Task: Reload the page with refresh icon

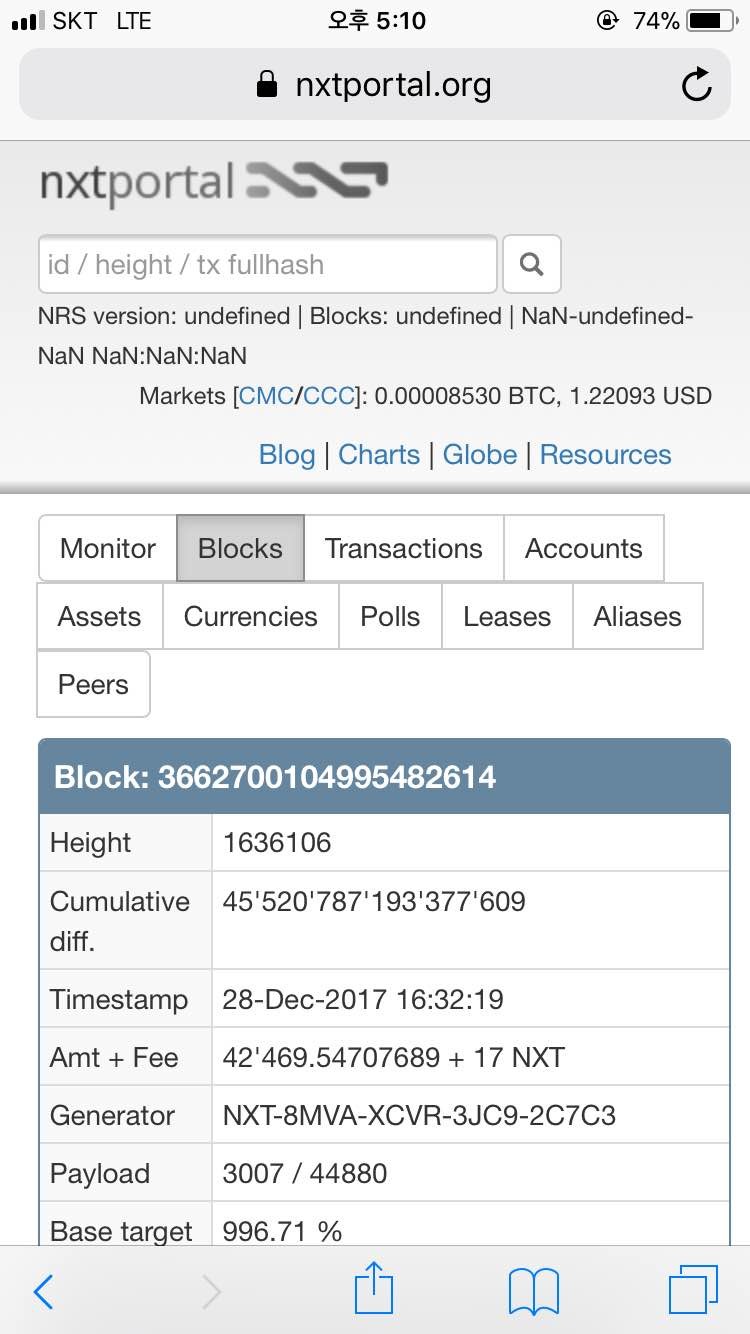Action: coord(696,86)
